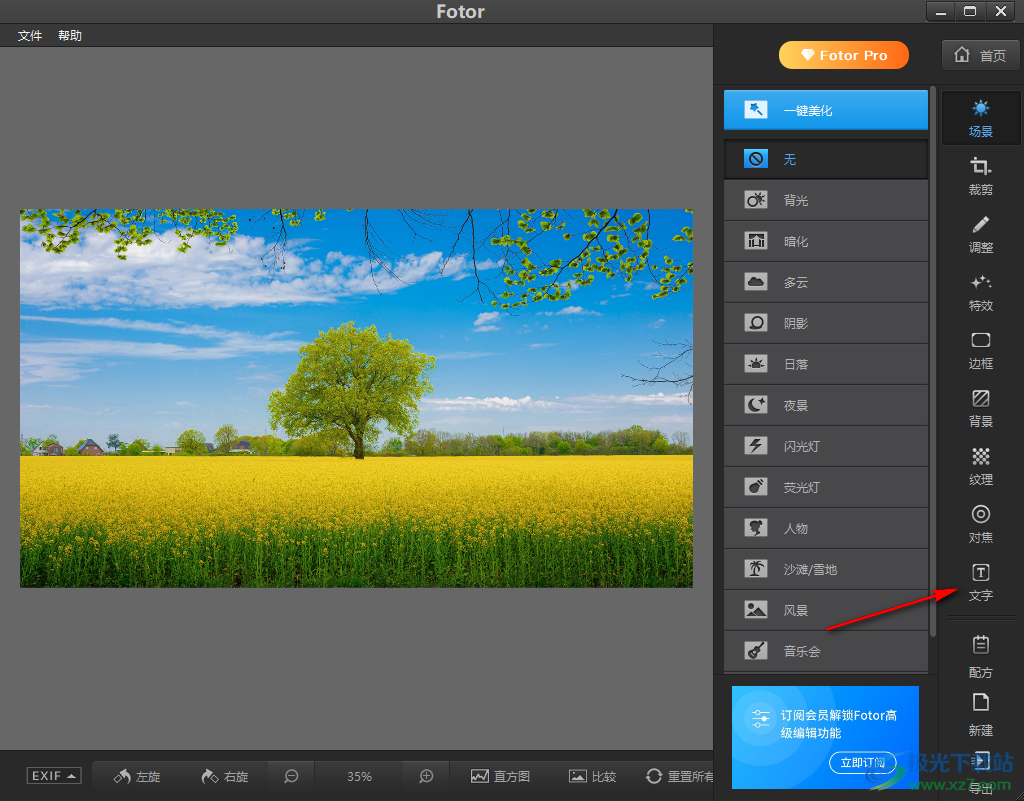Image resolution: width=1024 pixels, height=801 pixels.
Task: Zoom in using plus magnifier
Action: [426, 776]
